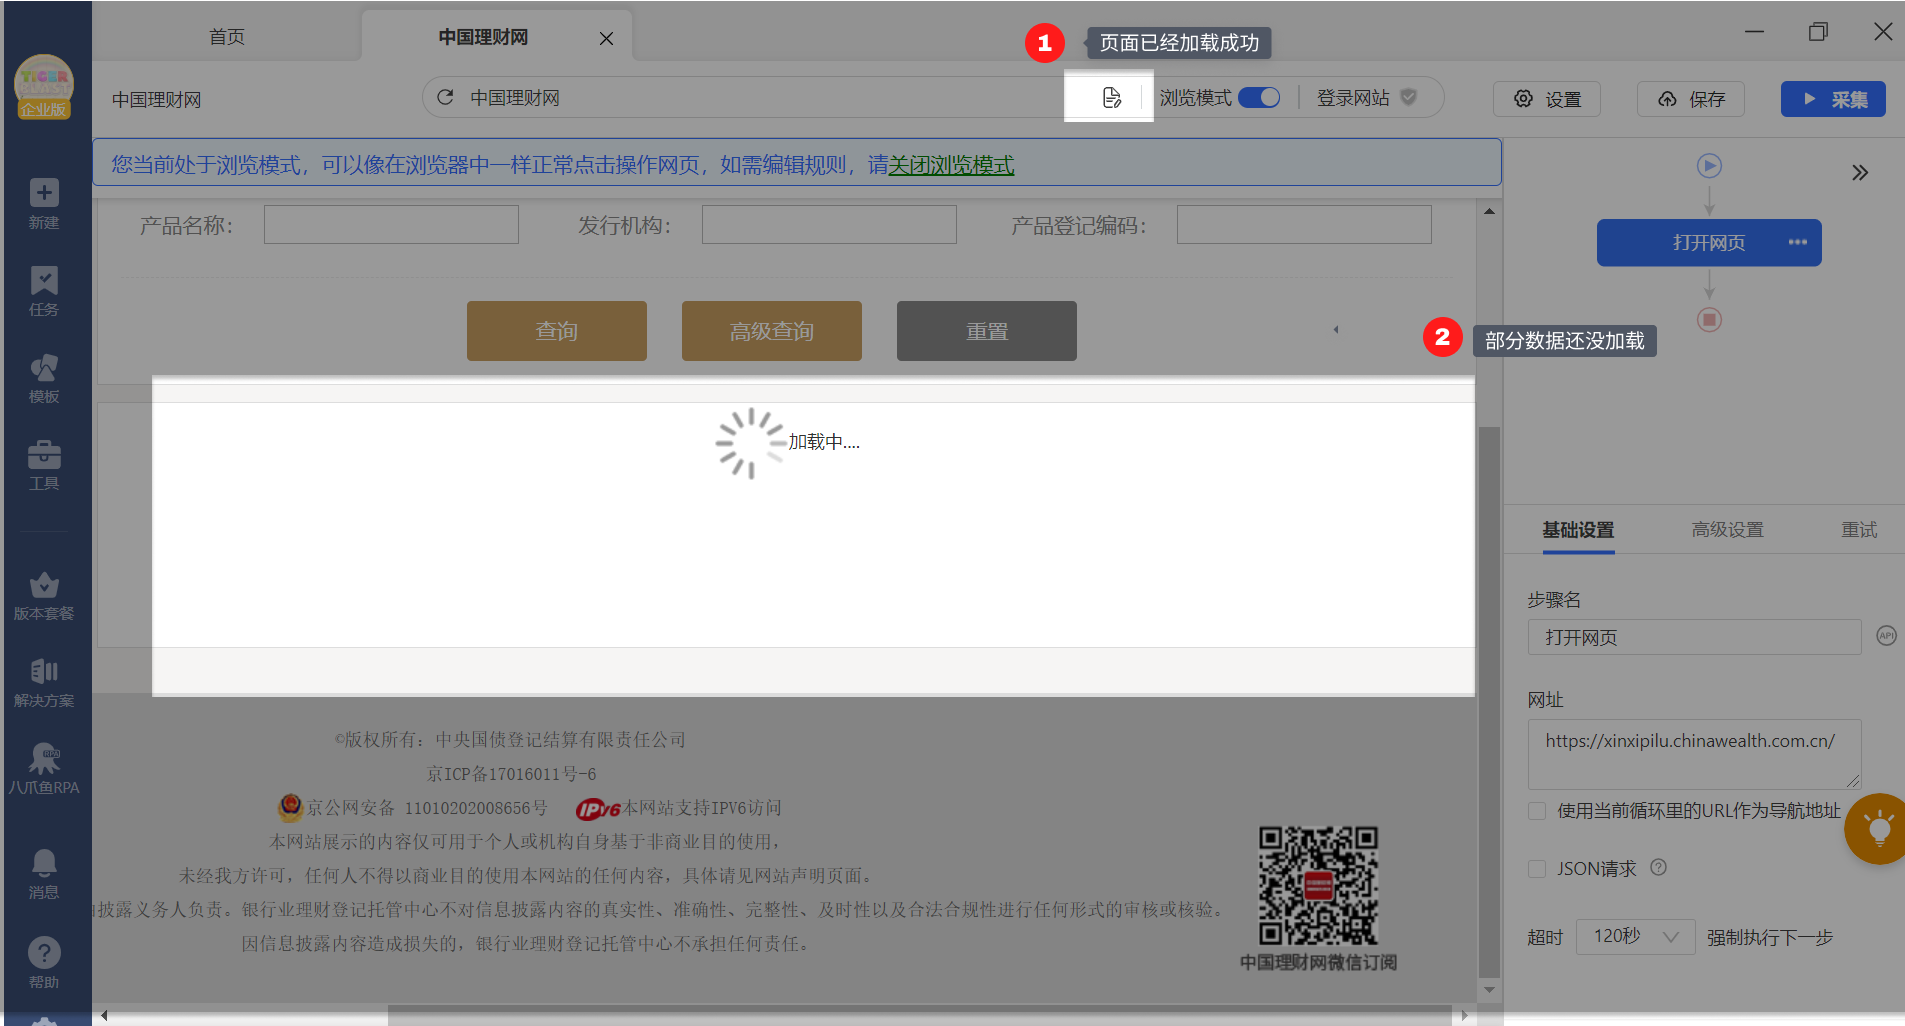
Task: Click the workflow end stop node
Action: pyautogui.click(x=1709, y=320)
